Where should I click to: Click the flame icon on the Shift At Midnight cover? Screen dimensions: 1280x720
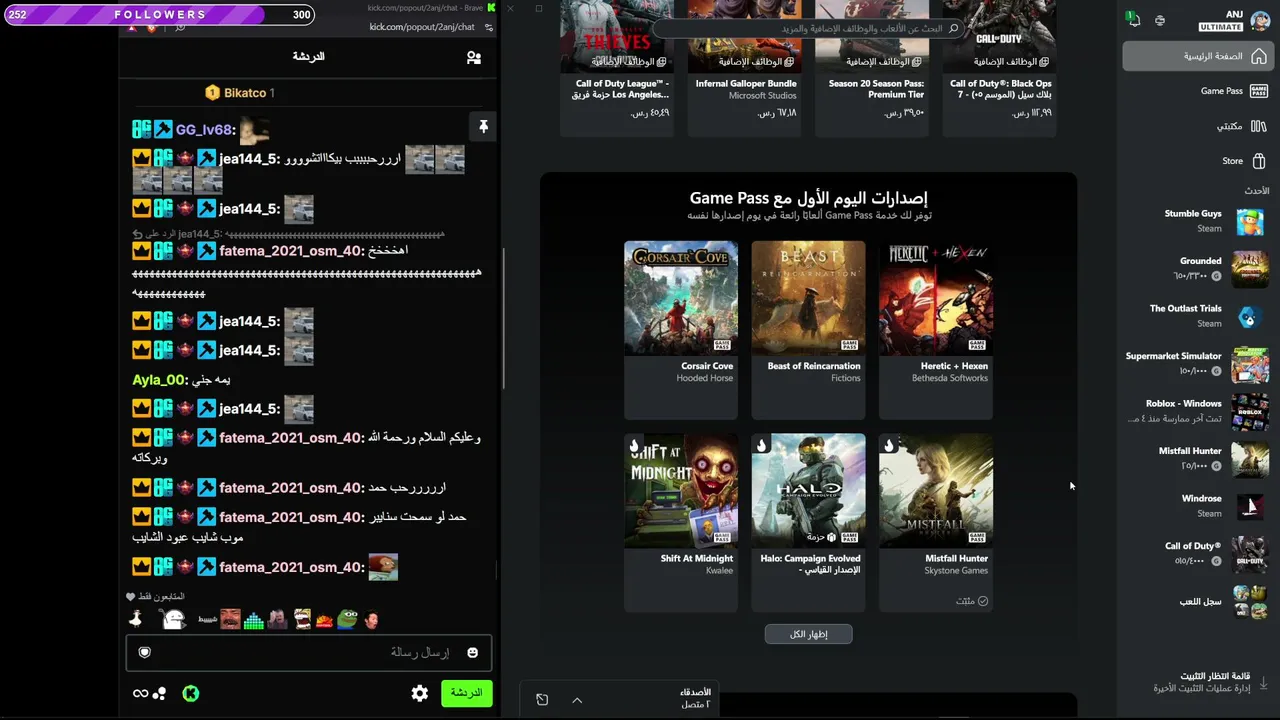(x=634, y=444)
